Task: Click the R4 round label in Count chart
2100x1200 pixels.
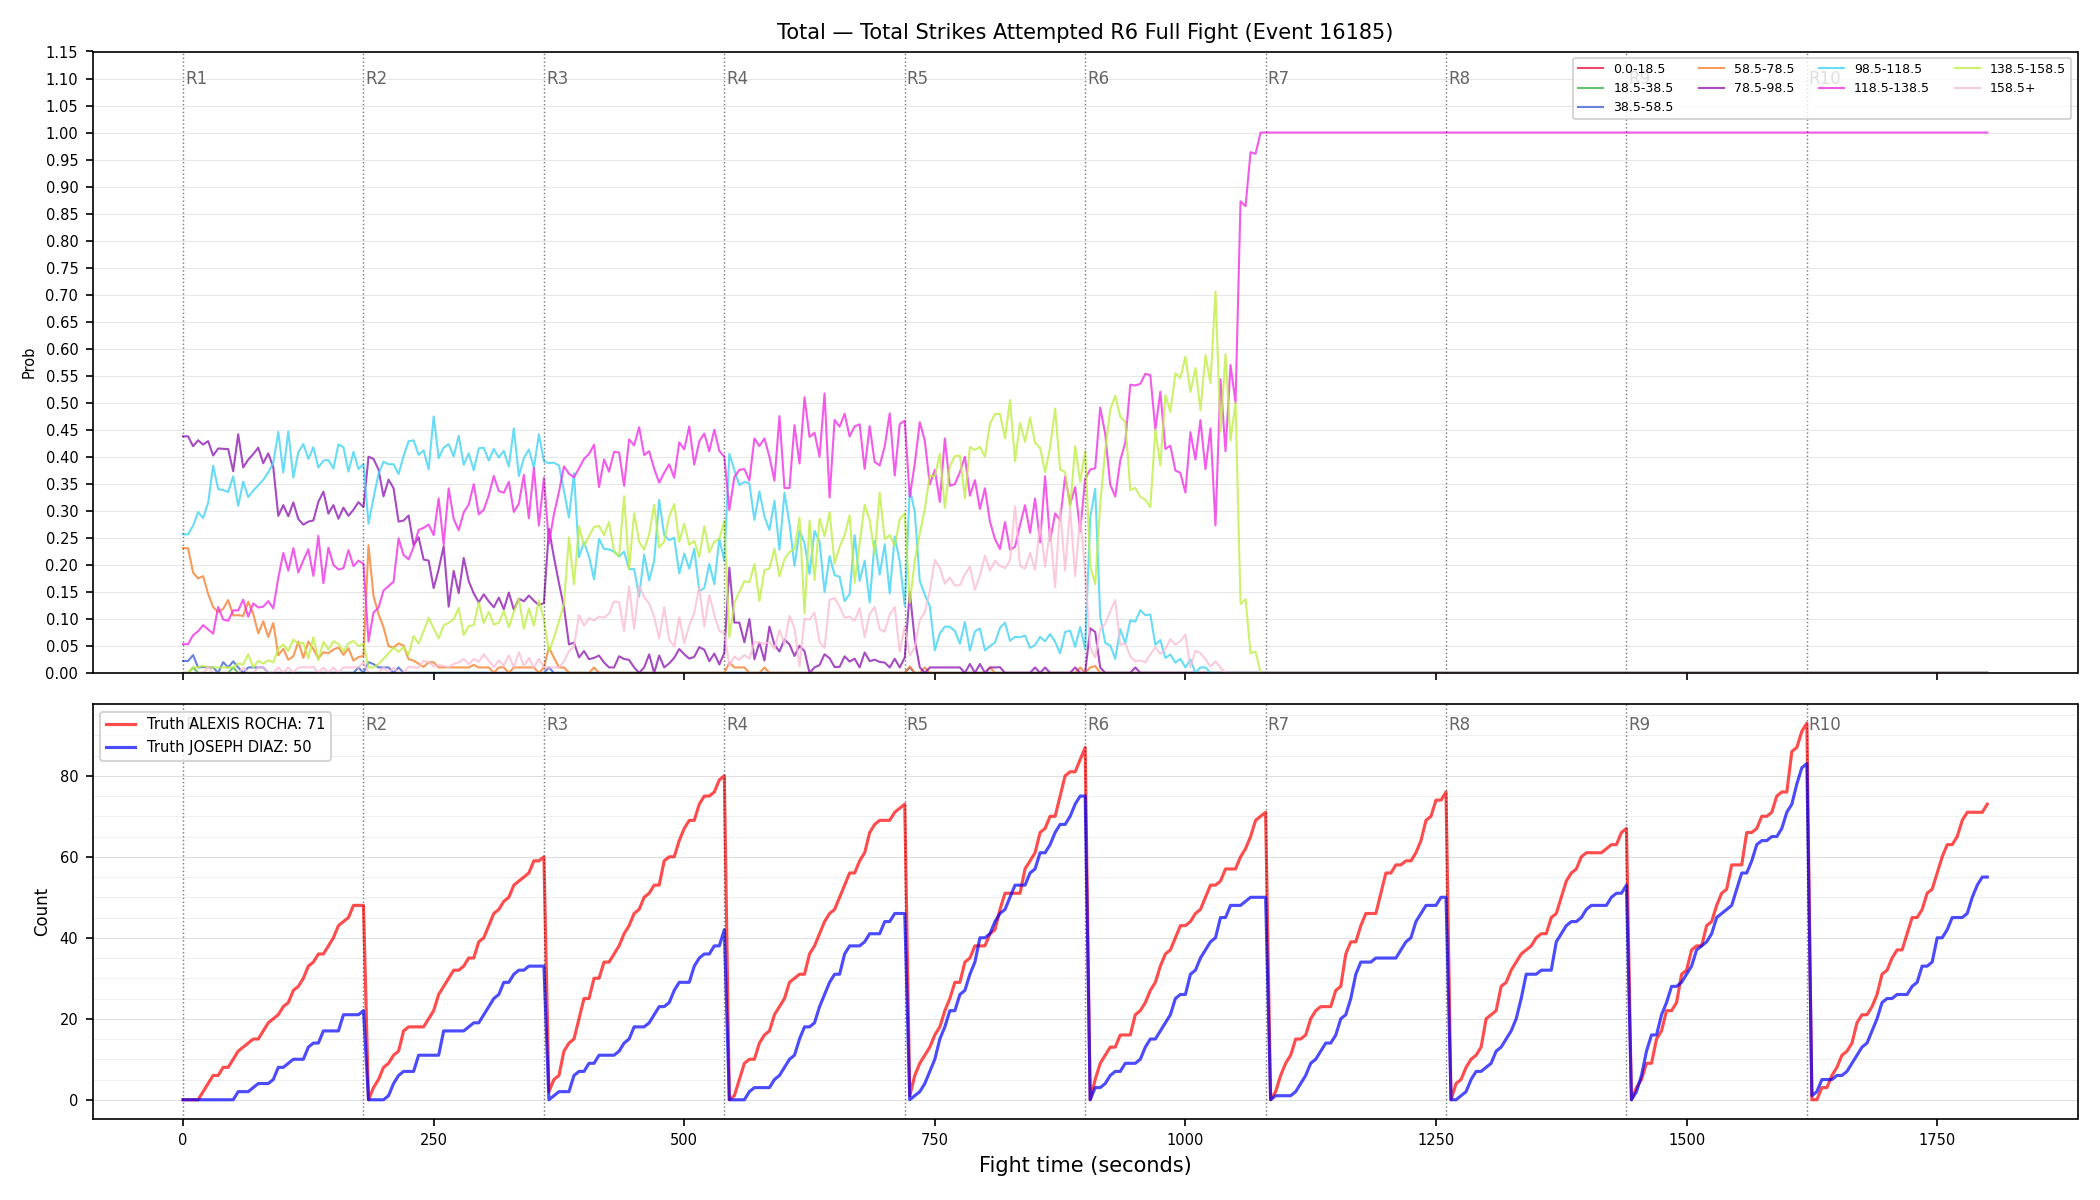Action: (x=737, y=724)
